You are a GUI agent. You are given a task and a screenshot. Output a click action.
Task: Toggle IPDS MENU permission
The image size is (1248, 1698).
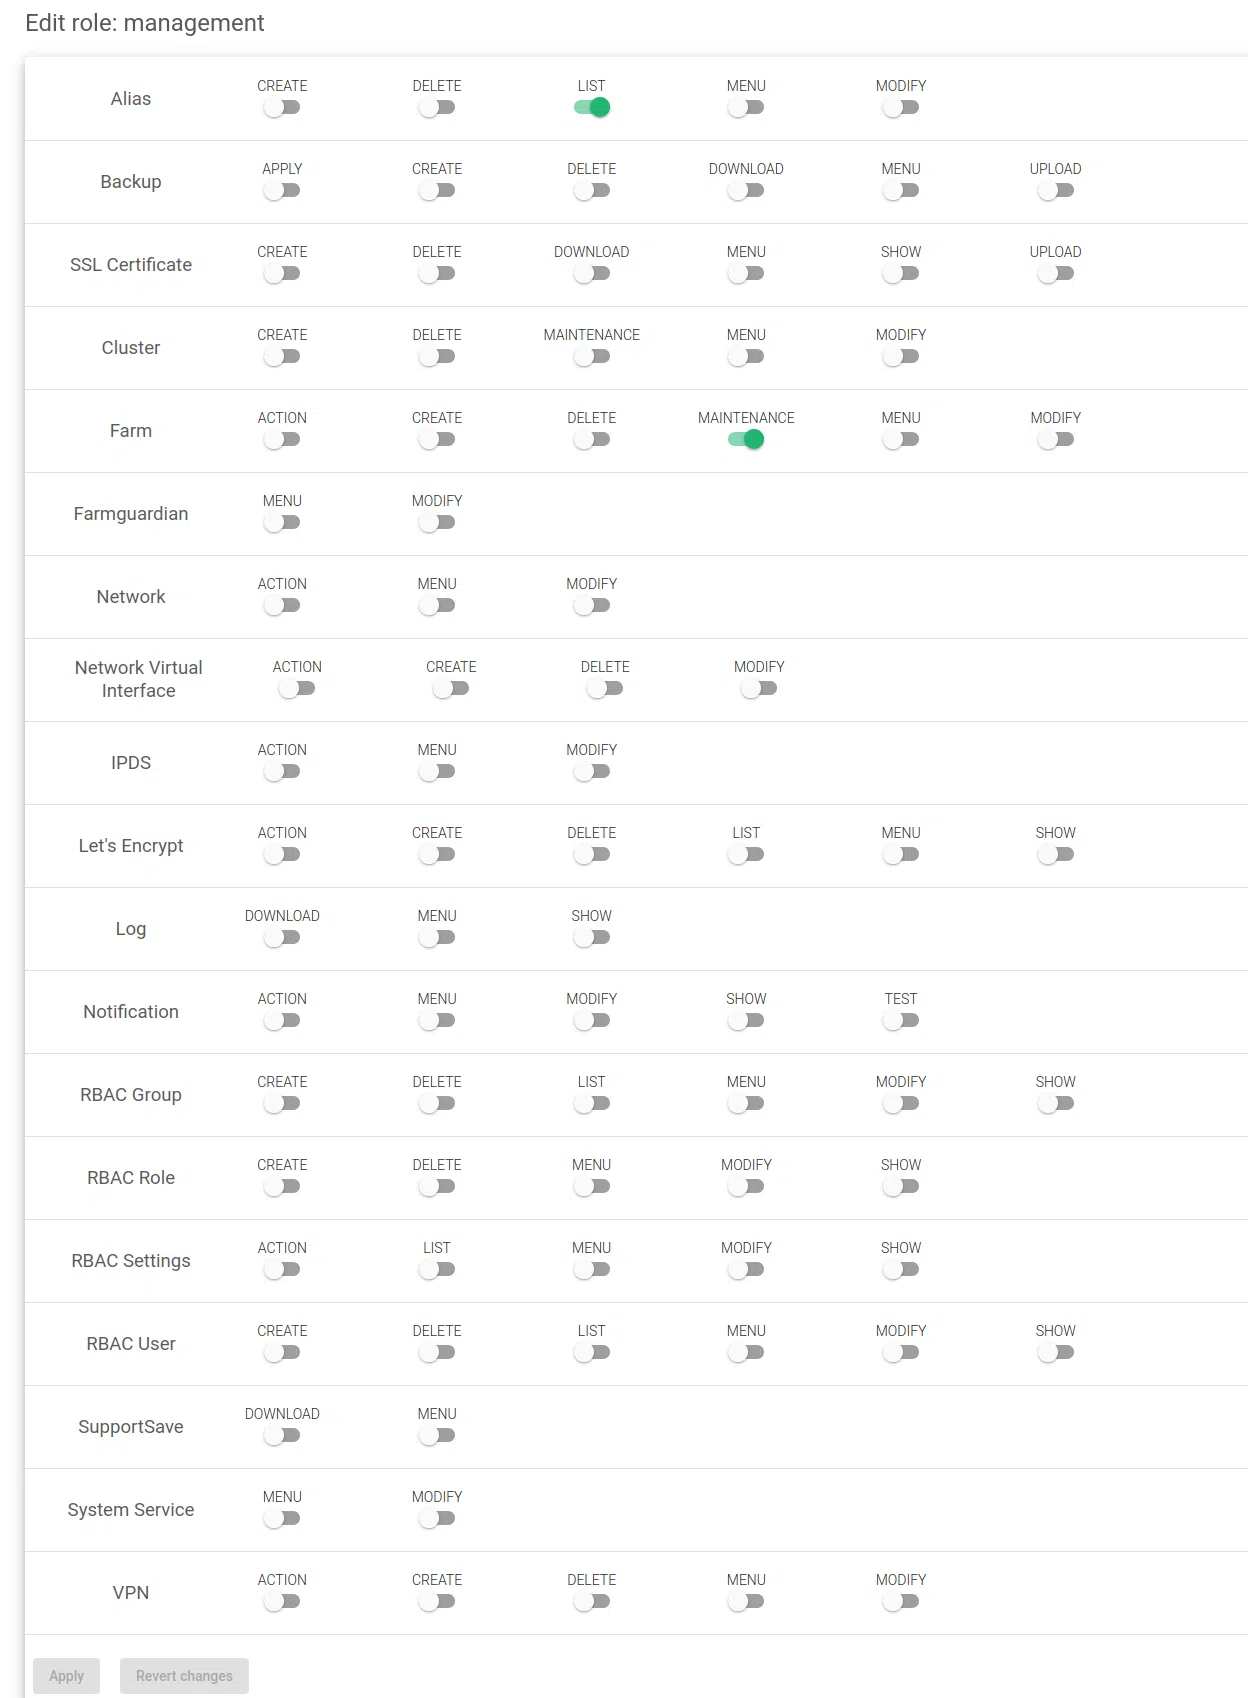click(437, 772)
